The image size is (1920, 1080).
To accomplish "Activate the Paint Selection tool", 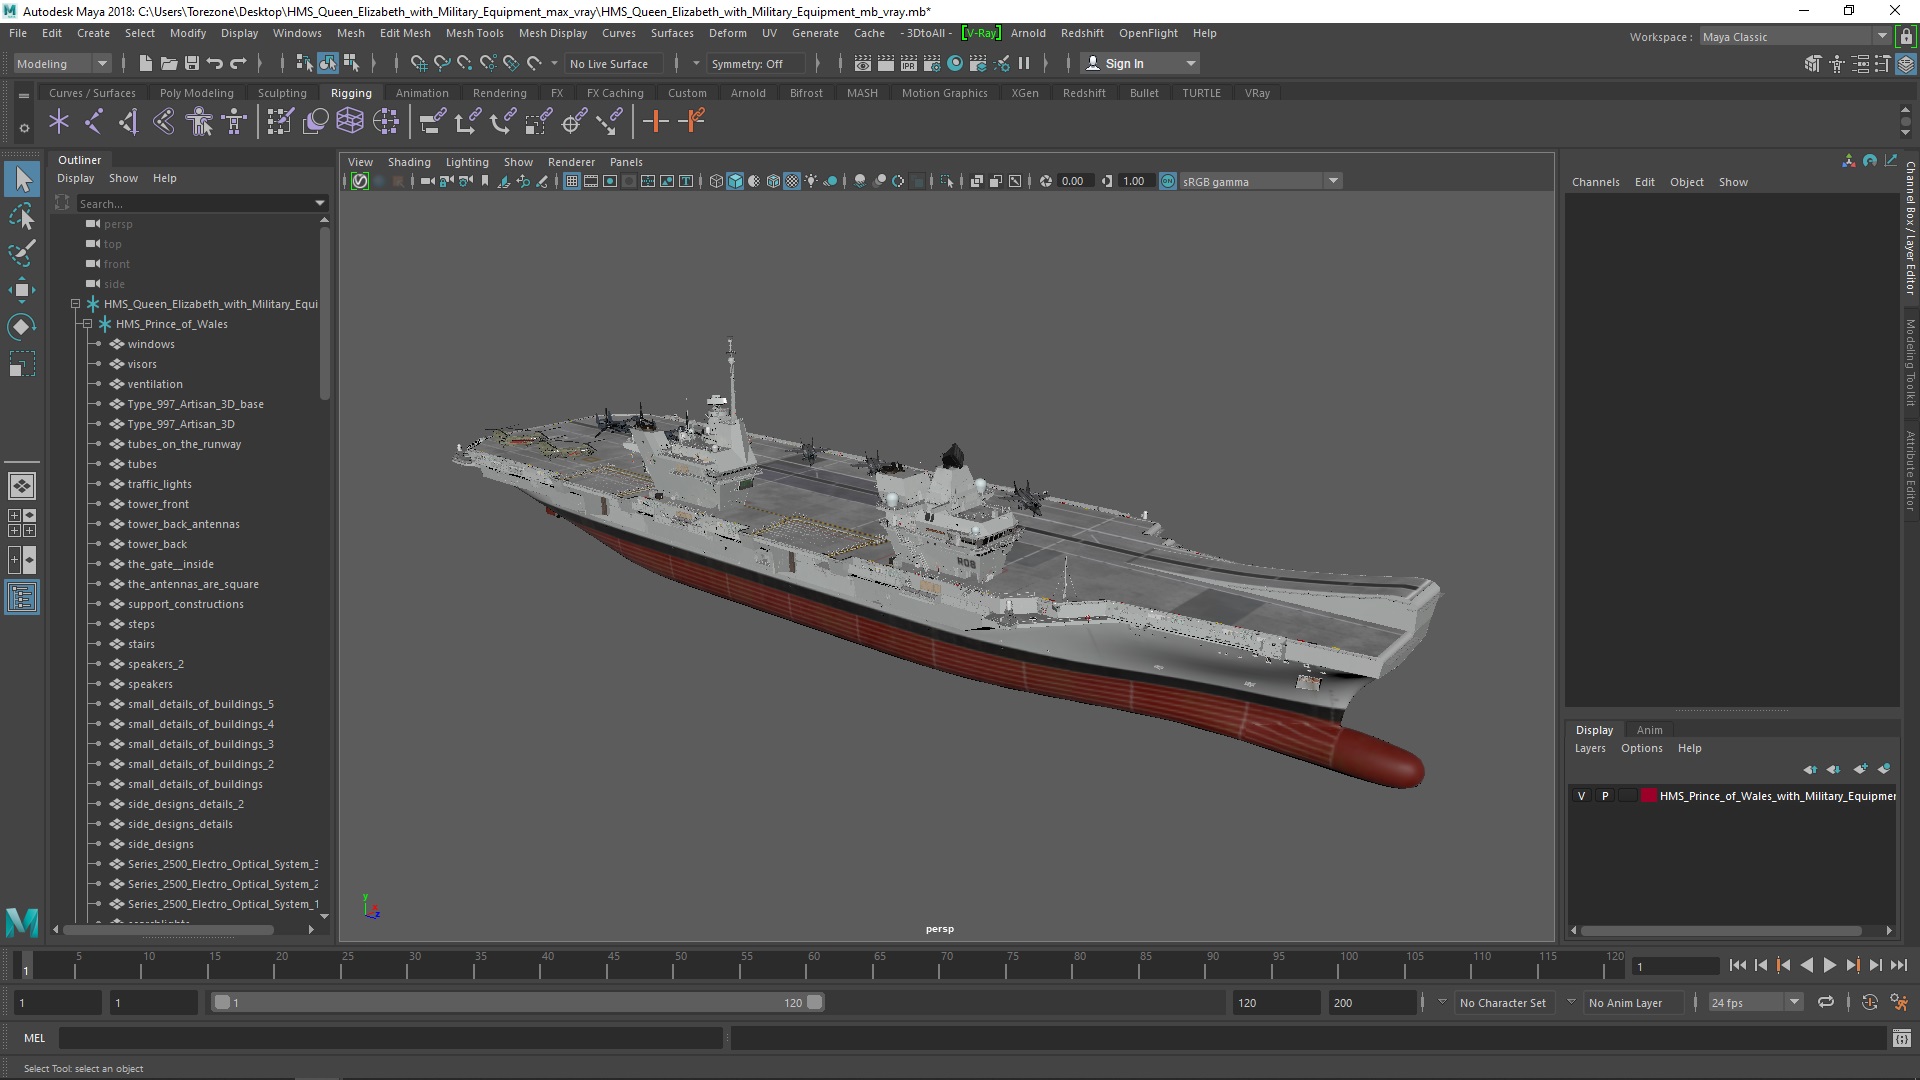I will click(22, 253).
